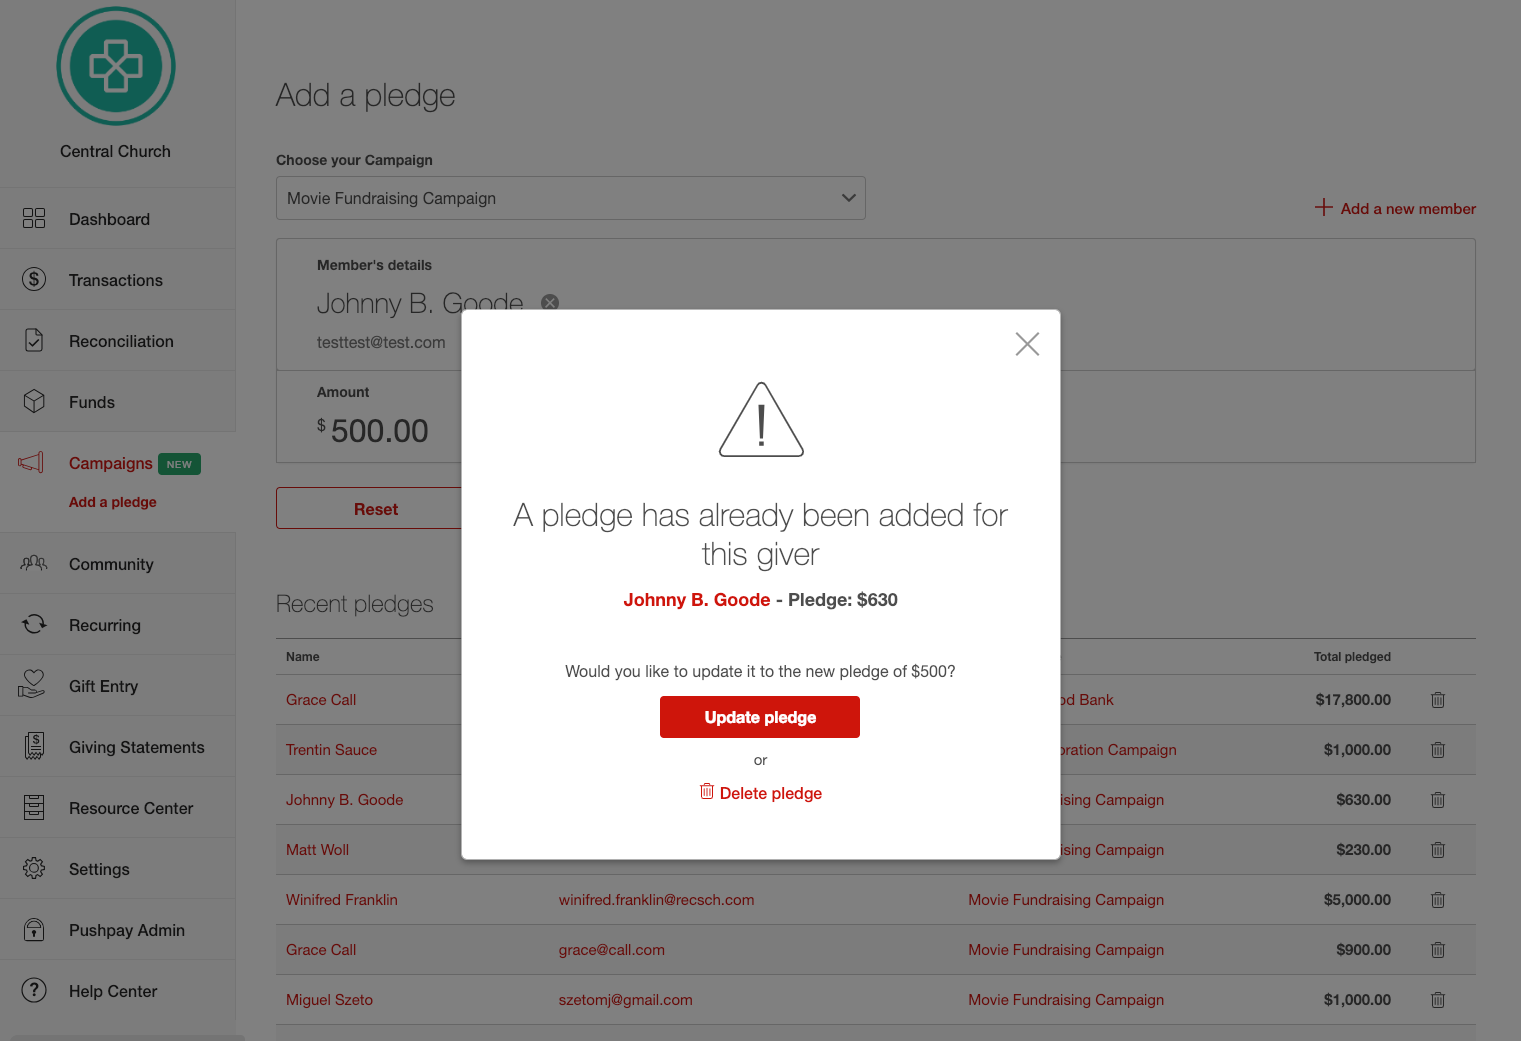
Task: Delete Miguel Szeto's pledge
Action: coord(1438,1000)
